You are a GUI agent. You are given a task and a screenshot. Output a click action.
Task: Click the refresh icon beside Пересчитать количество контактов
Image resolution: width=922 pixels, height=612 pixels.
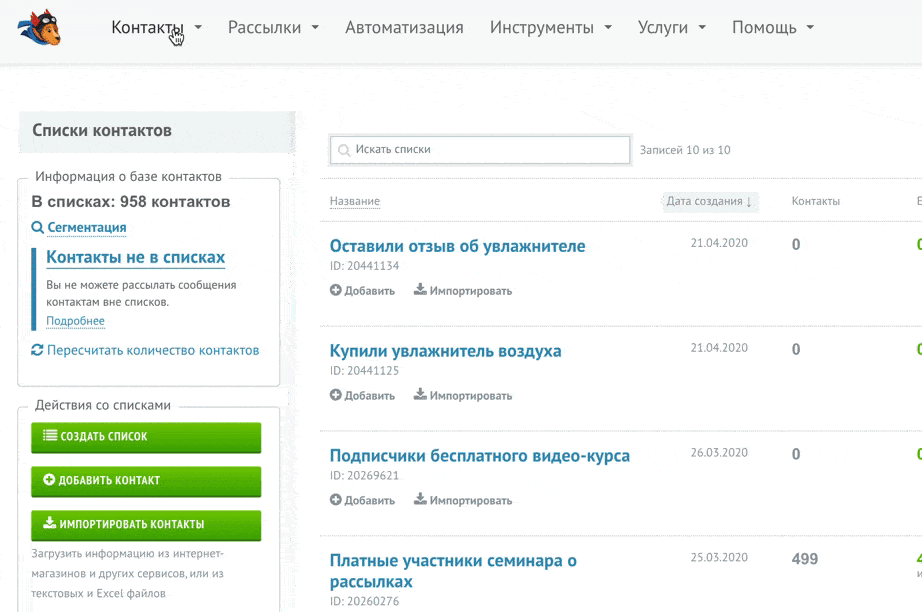[37, 350]
